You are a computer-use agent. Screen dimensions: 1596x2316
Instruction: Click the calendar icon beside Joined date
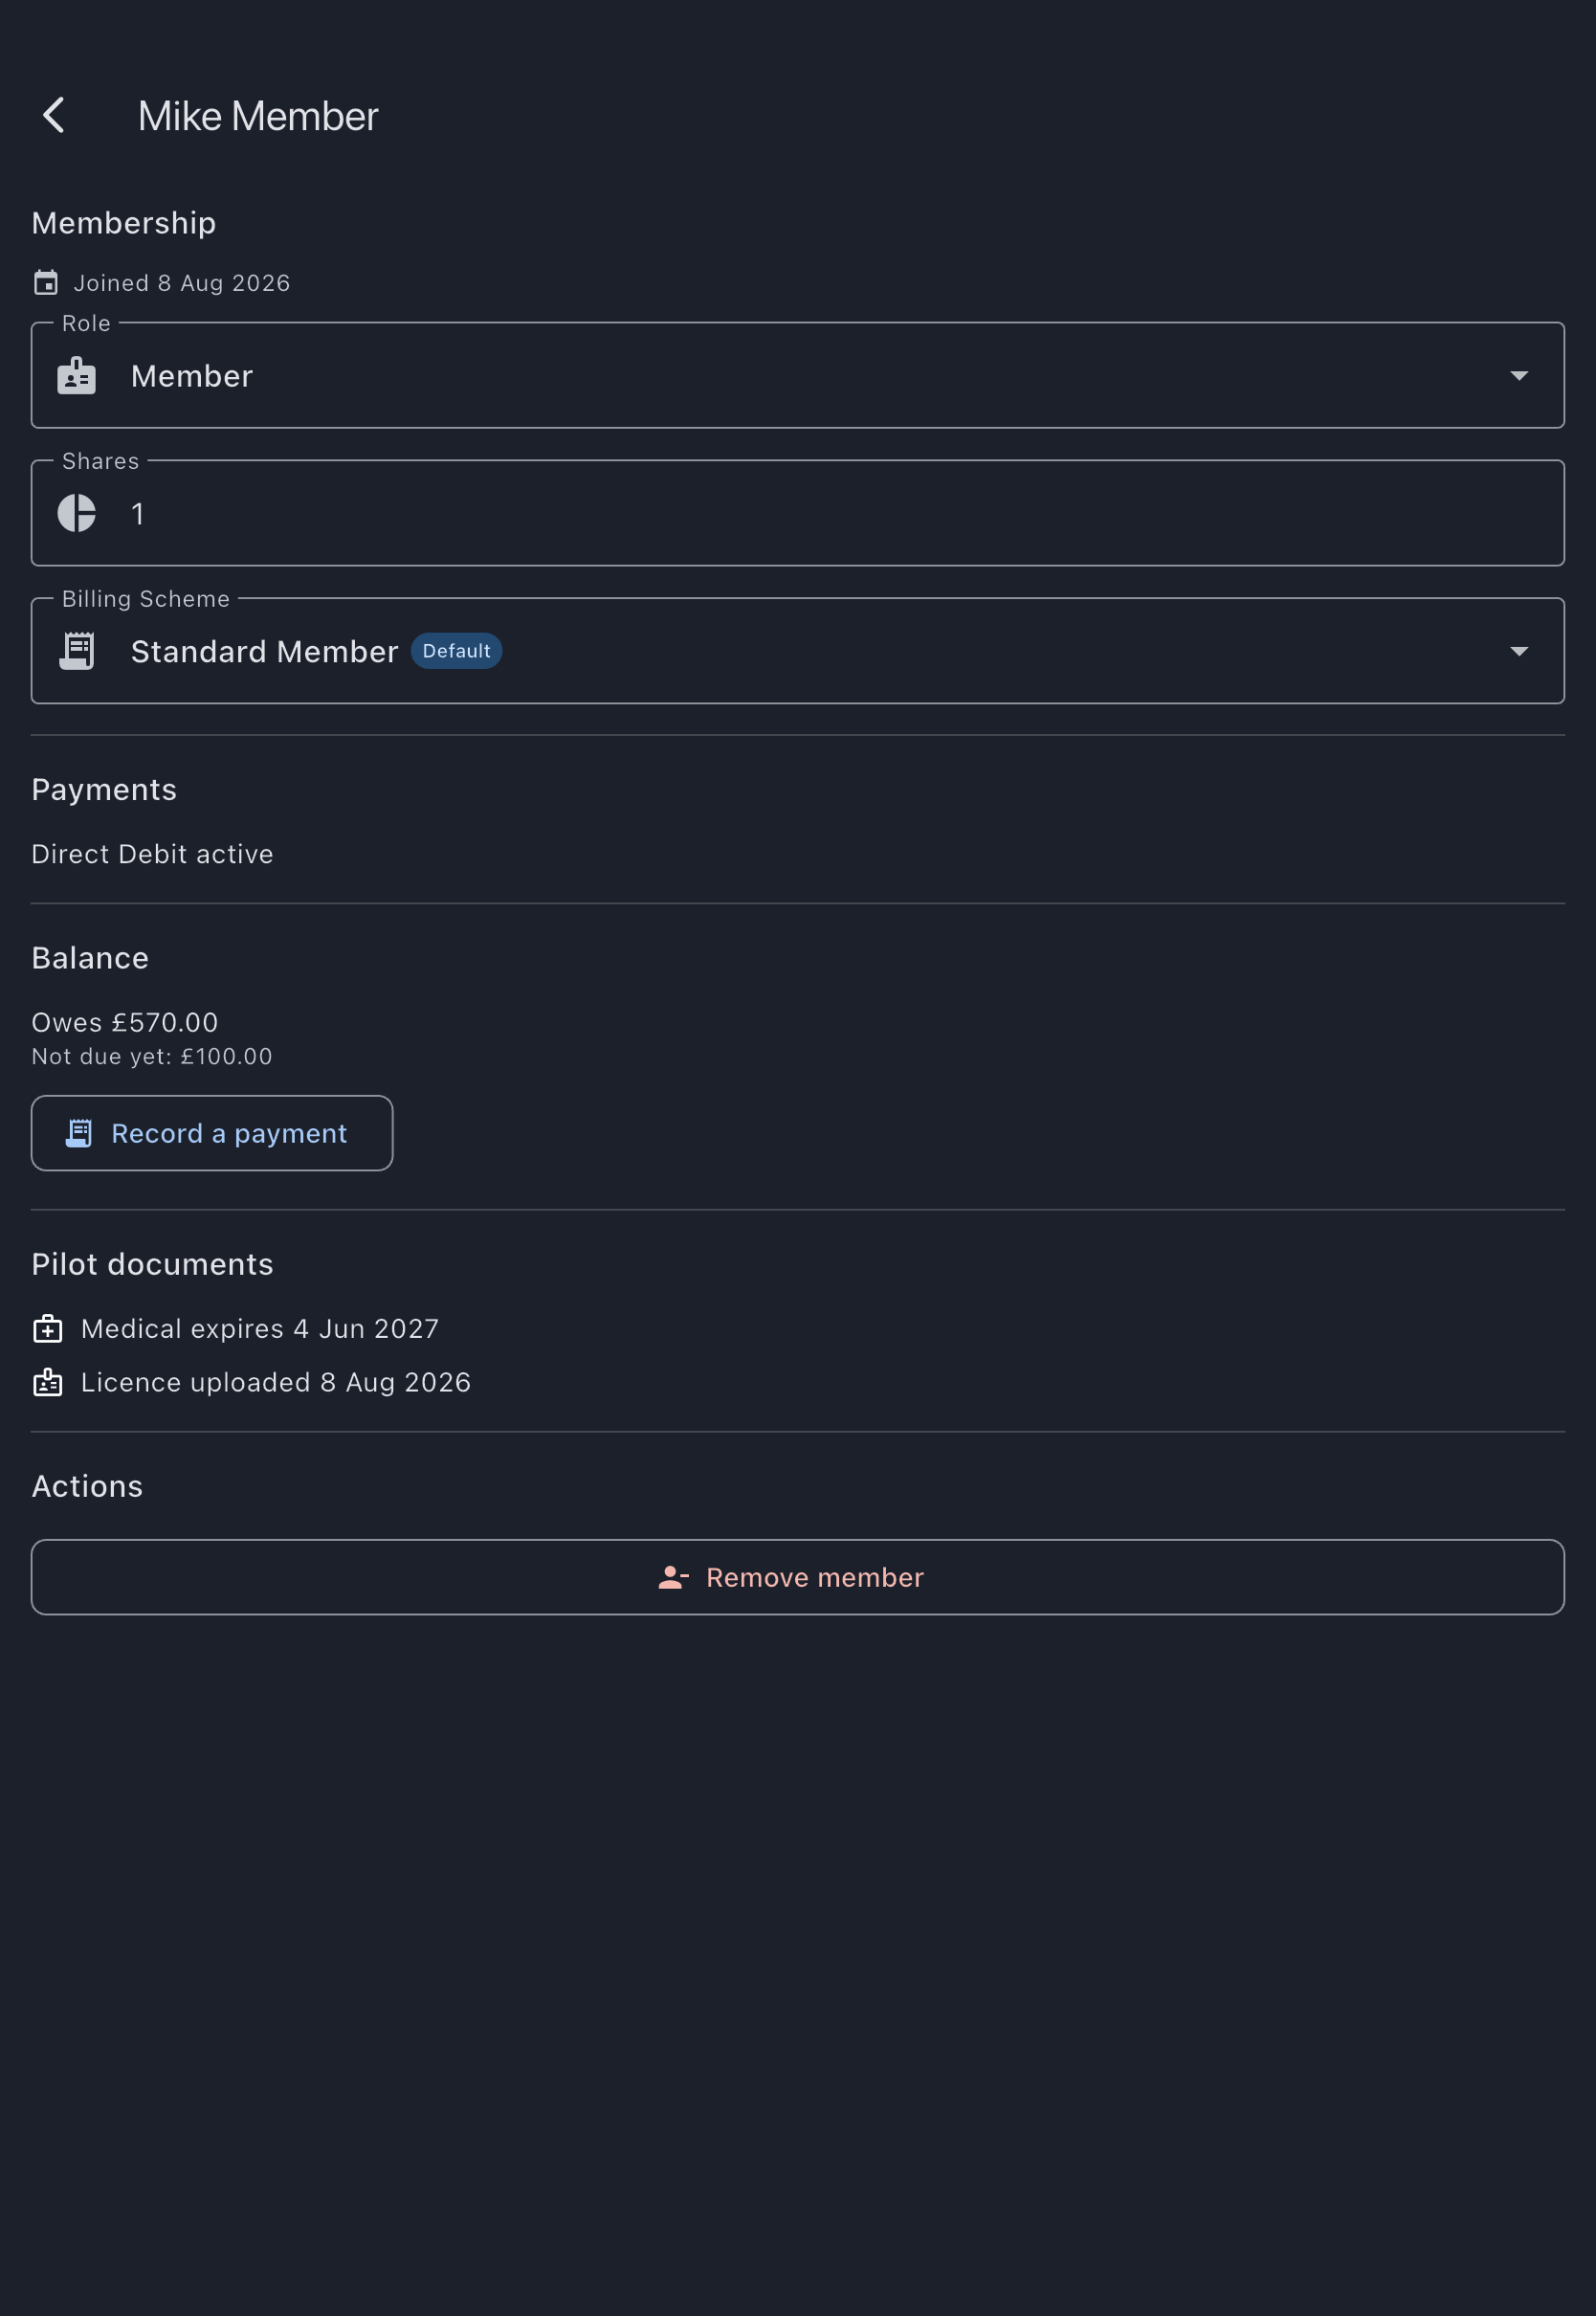46,283
